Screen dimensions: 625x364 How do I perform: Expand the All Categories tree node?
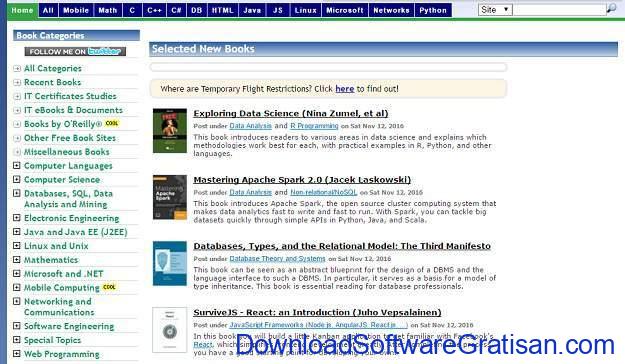tap(17, 69)
